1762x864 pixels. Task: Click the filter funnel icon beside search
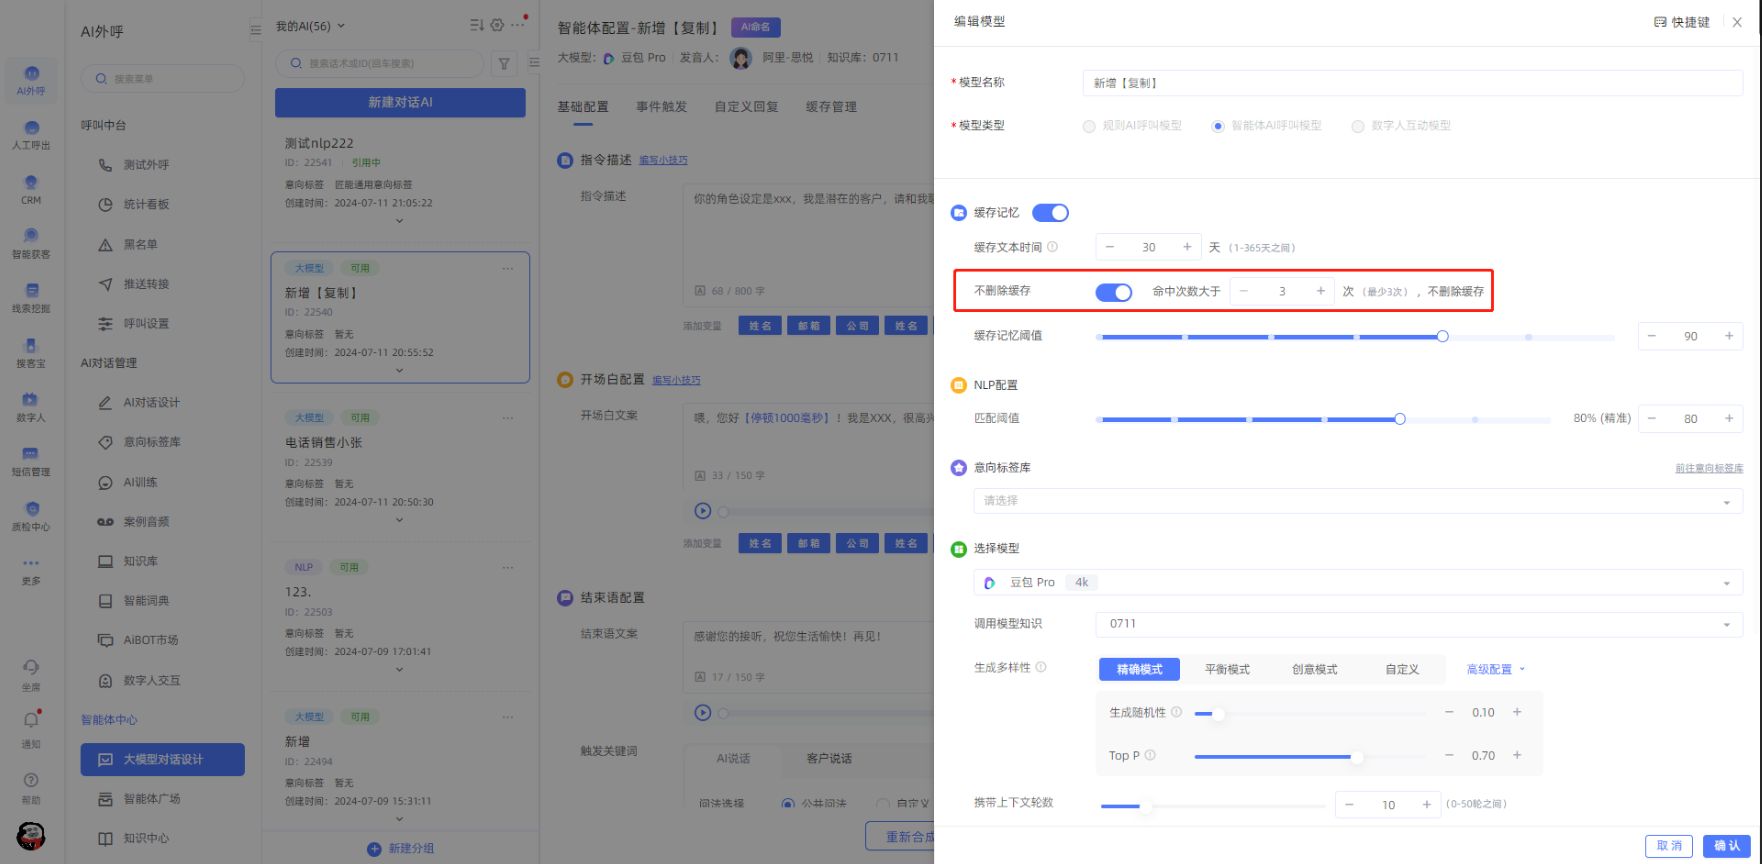pyautogui.click(x=504, y=64)
